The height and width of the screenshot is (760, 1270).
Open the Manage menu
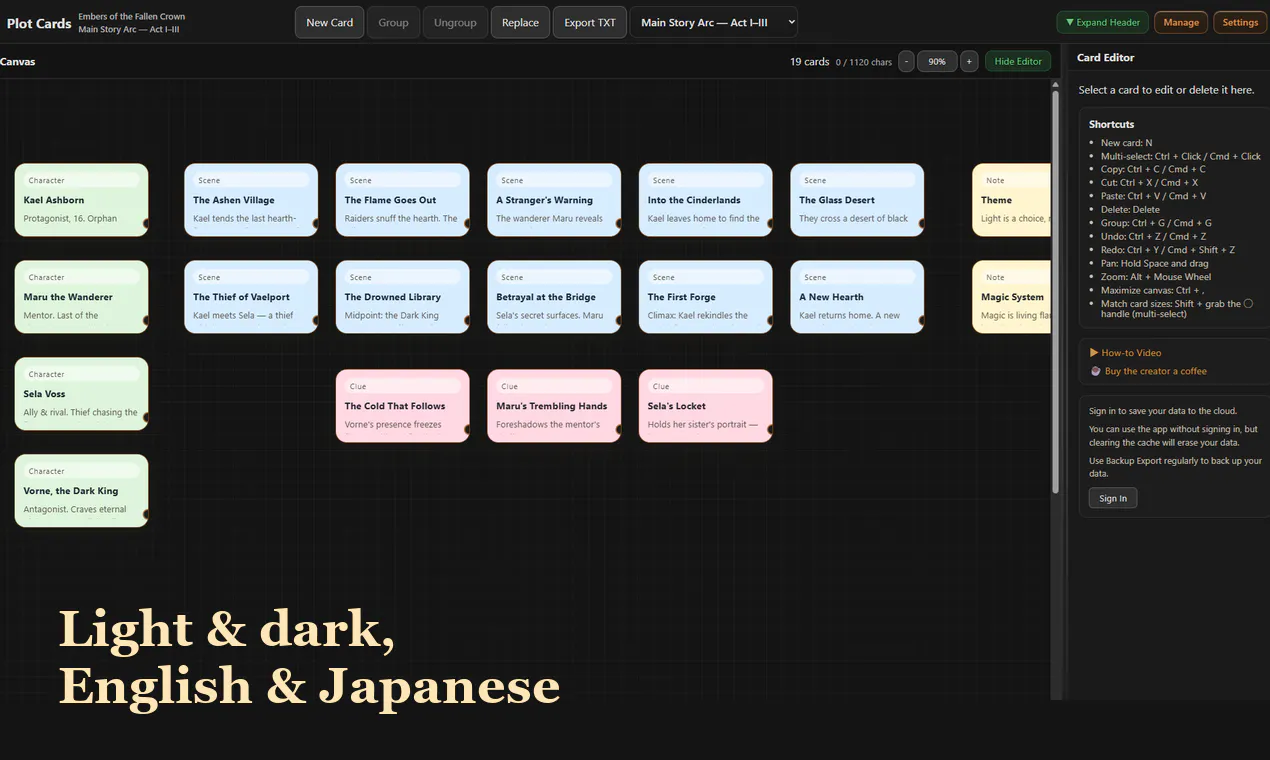[1181, 22]
